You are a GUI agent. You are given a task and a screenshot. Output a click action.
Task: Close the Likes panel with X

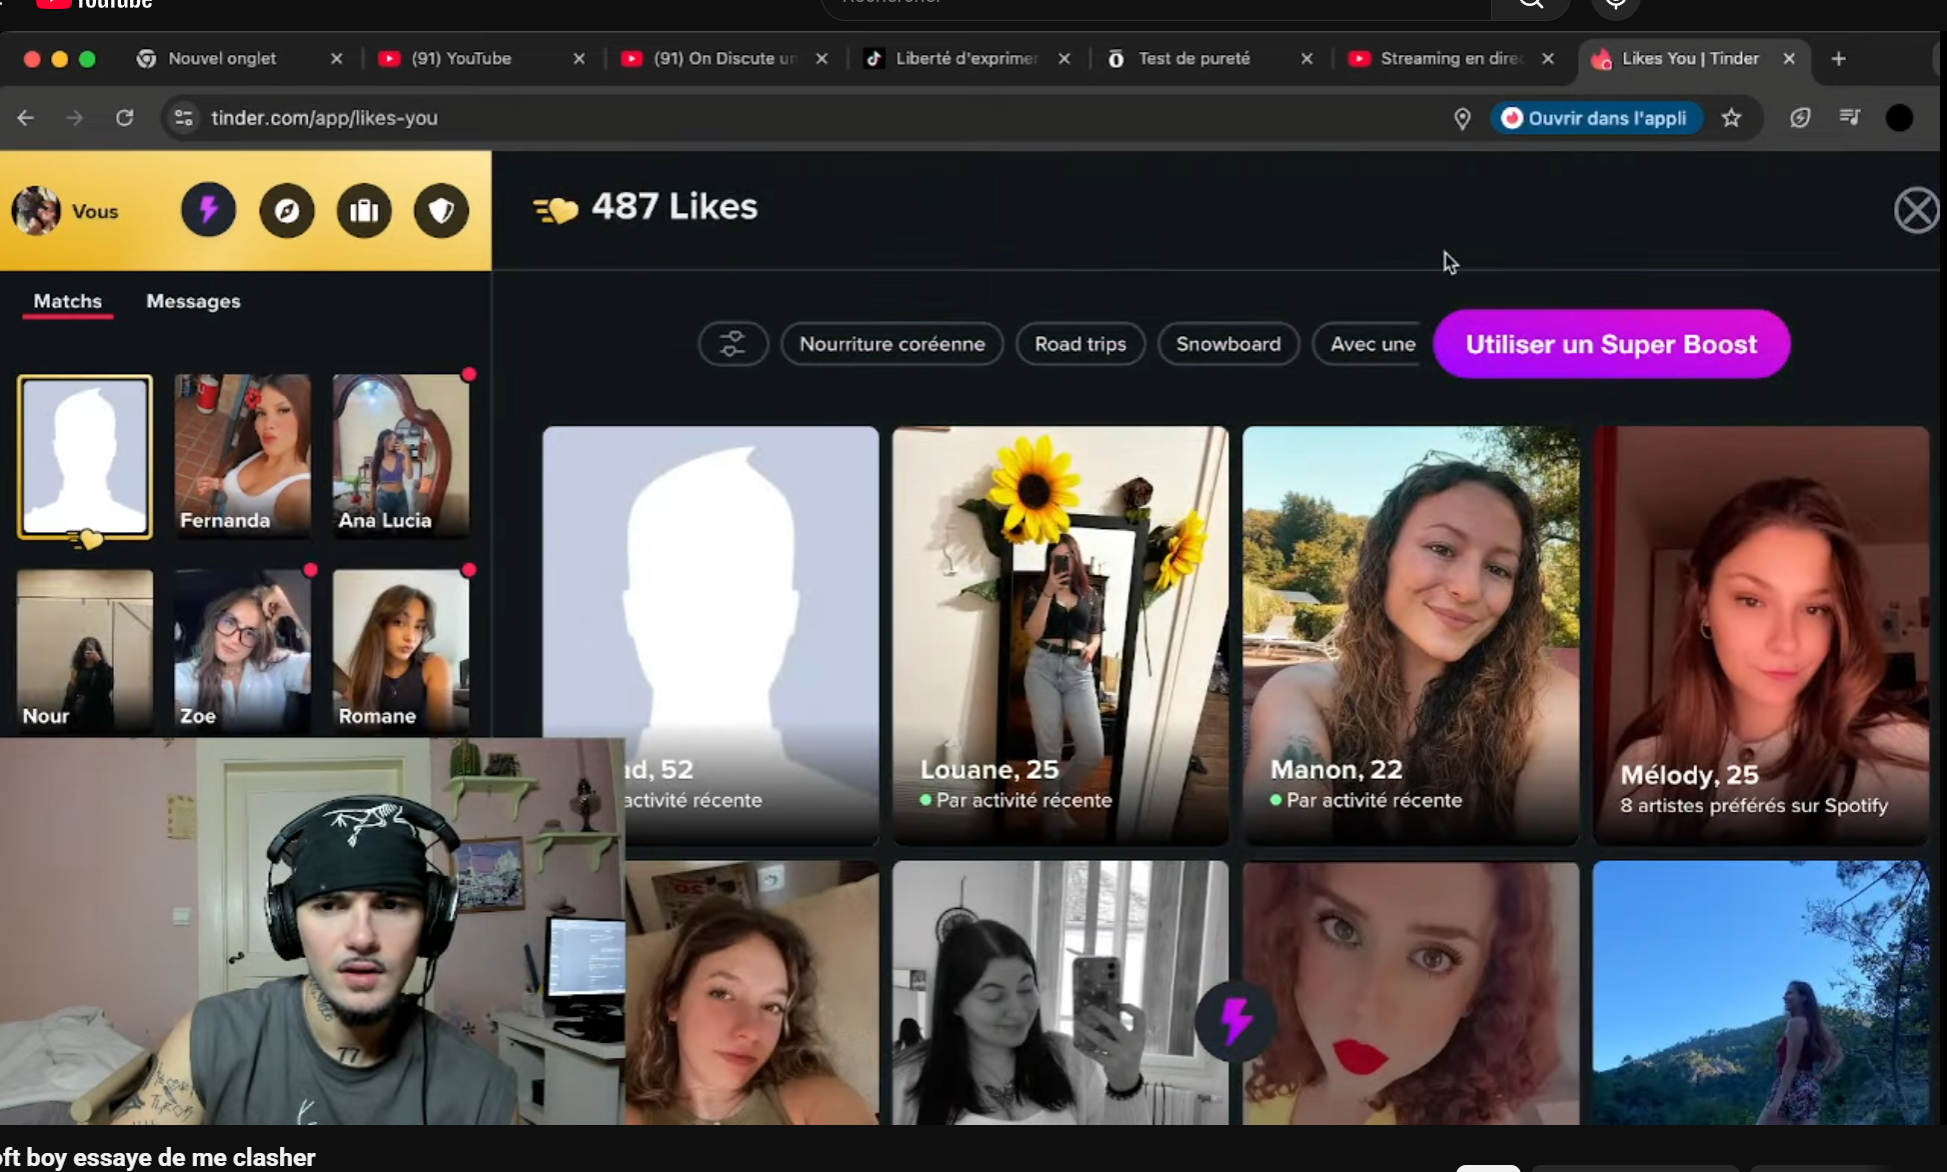click(1915, 211)
